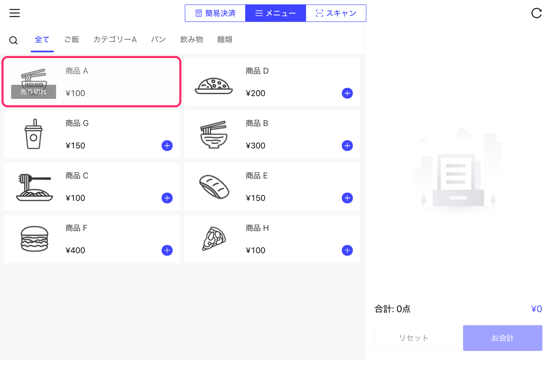Click the refresh icon at top right
This screenshot has width=552, height=365.
point(536,13)
